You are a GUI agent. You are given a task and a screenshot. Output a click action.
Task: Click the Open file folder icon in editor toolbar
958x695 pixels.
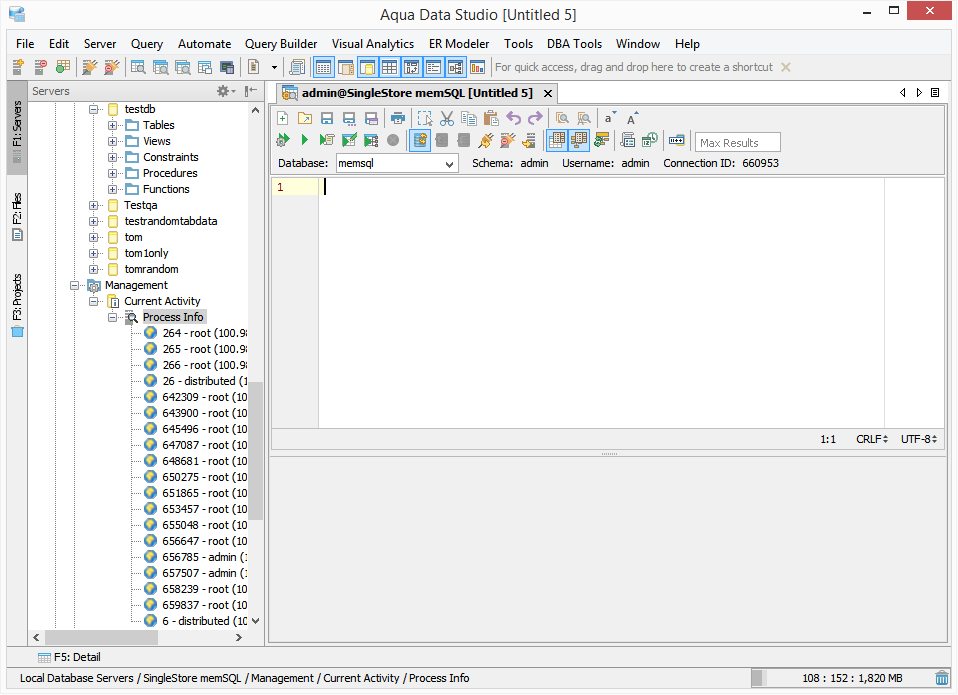click(x=304, y=118)
